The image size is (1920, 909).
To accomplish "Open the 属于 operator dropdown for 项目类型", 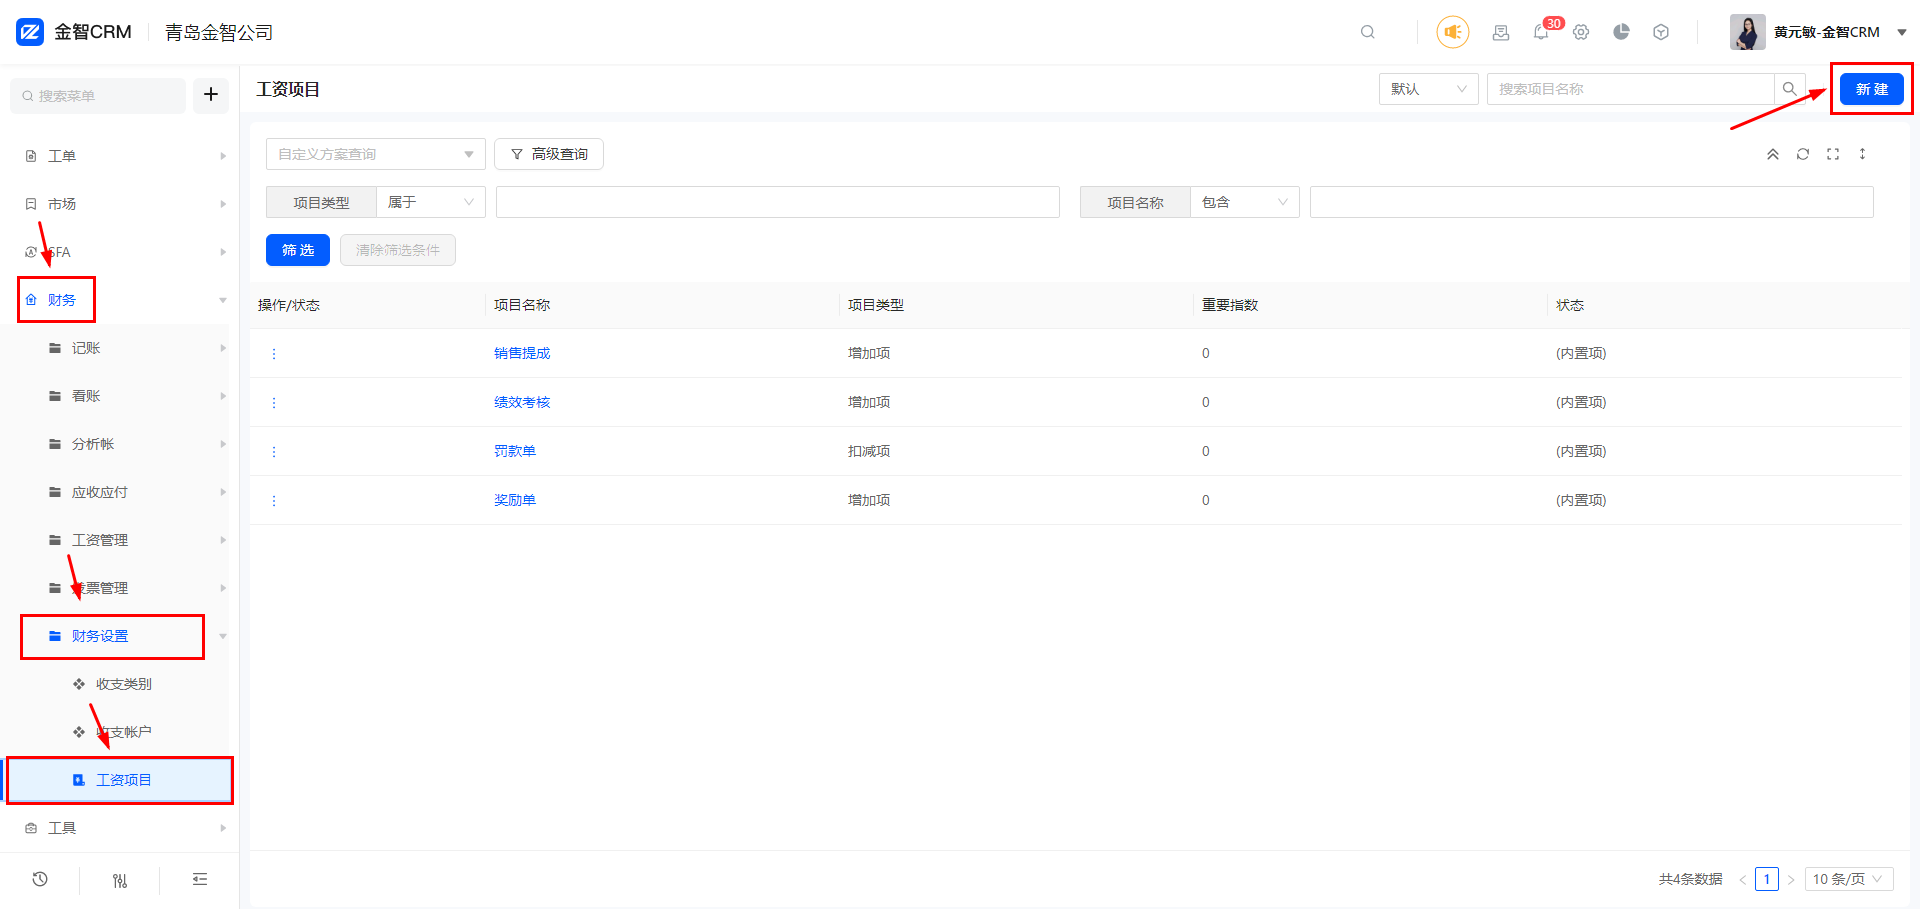I will click(431, 202).
